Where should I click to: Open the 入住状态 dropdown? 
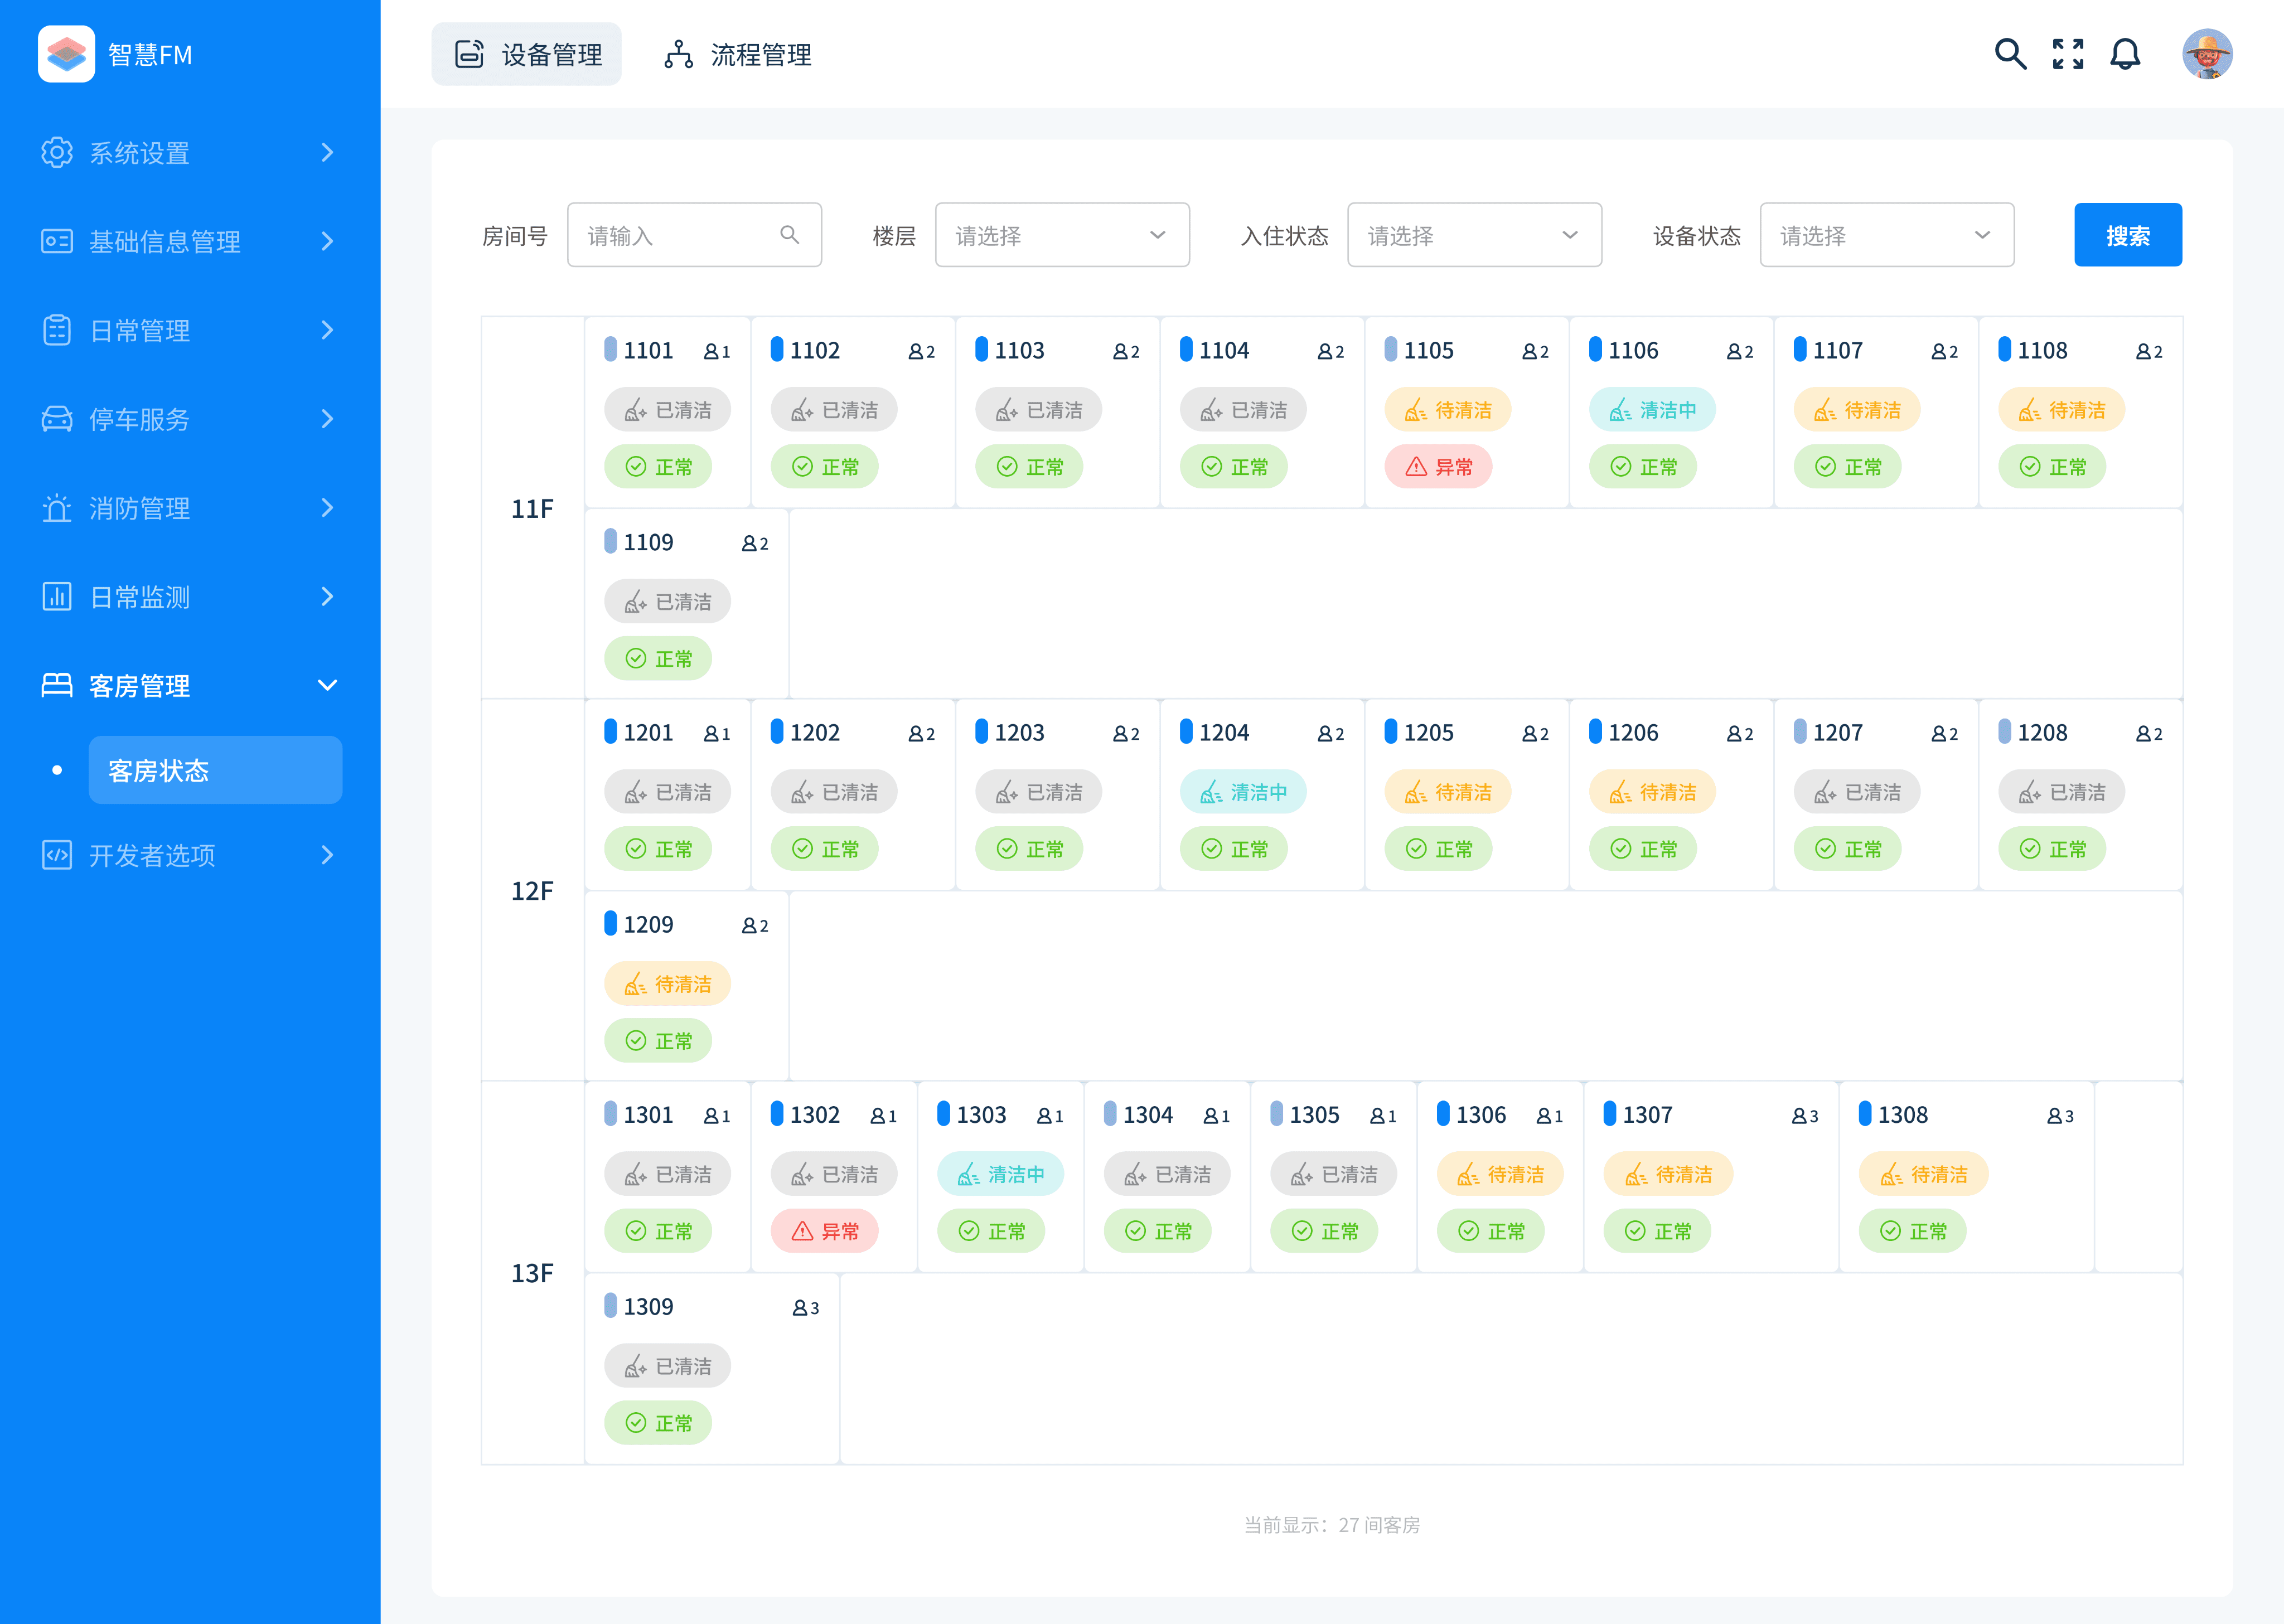pos(1474,236)
